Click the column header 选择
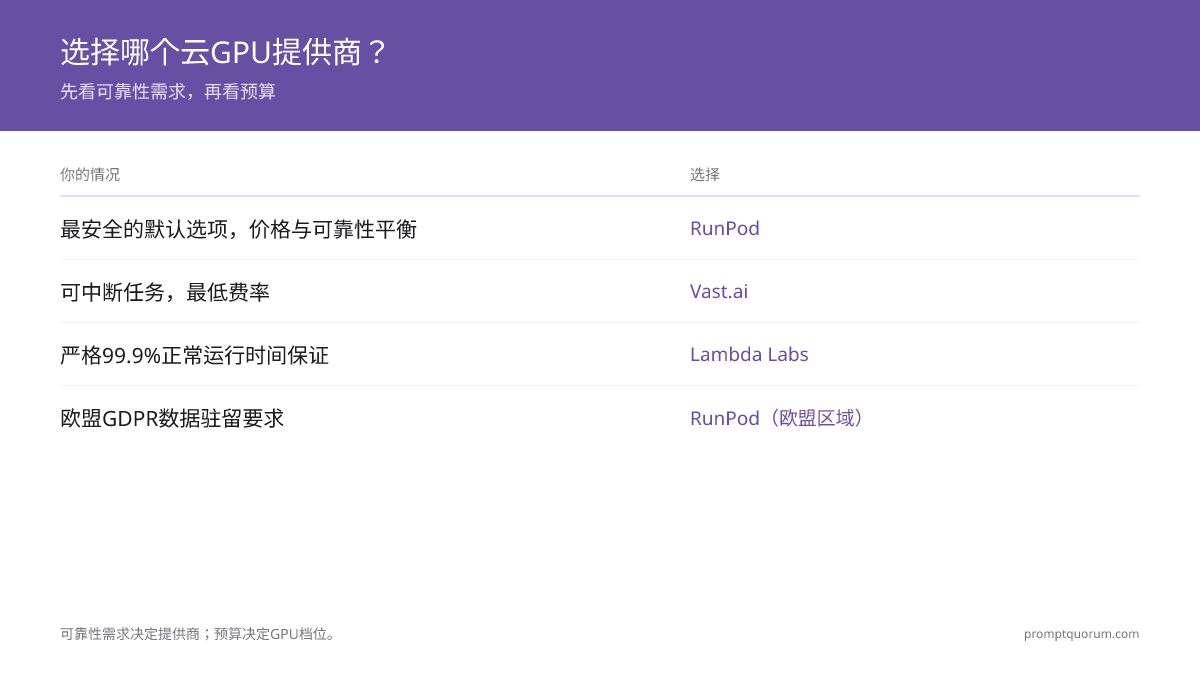Image resolution: width=1200 pixels, height=675 pixels. click(x=705, y=174)
